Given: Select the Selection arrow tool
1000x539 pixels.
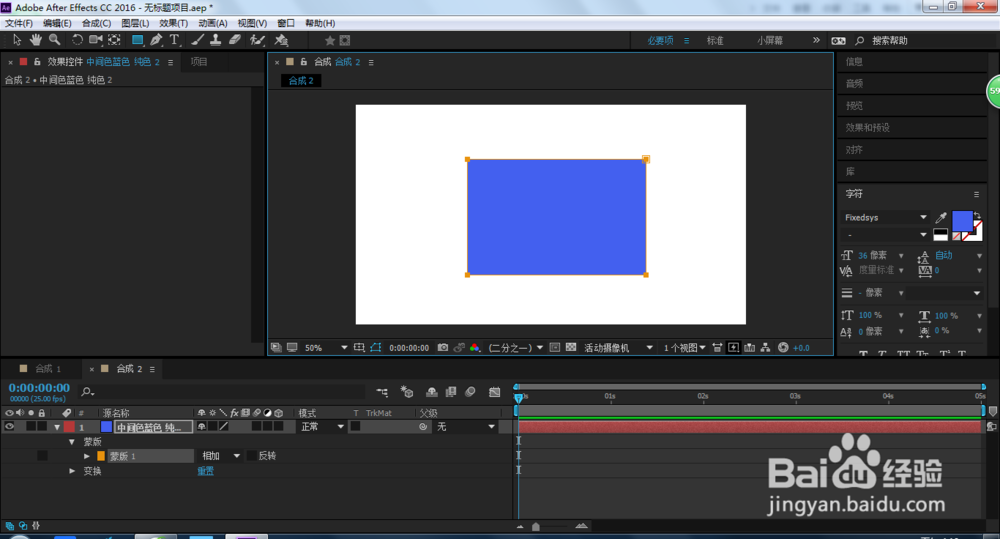Looking at the screenshot, I should (17, 40).
